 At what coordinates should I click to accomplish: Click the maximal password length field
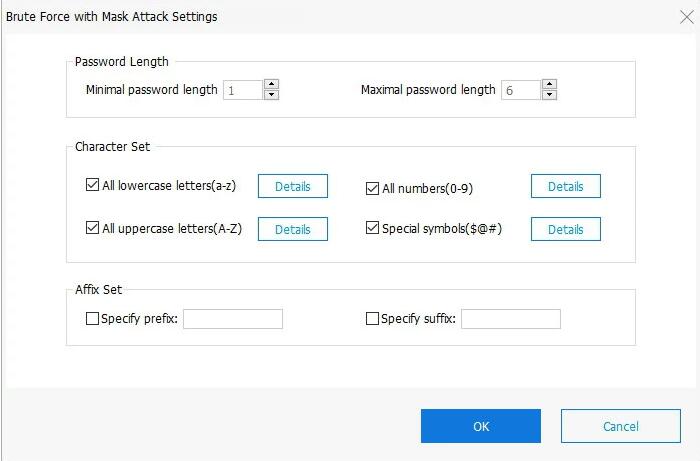point(521,90)
